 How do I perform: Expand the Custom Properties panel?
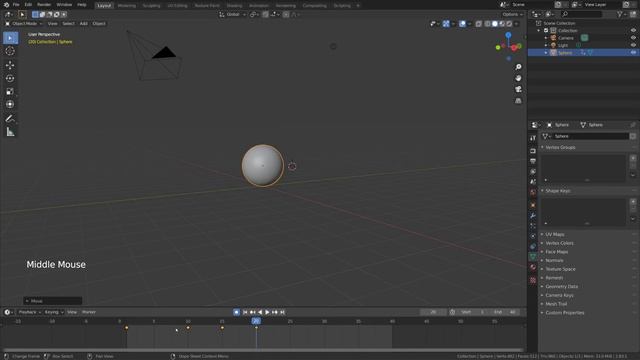click(564, 313)
